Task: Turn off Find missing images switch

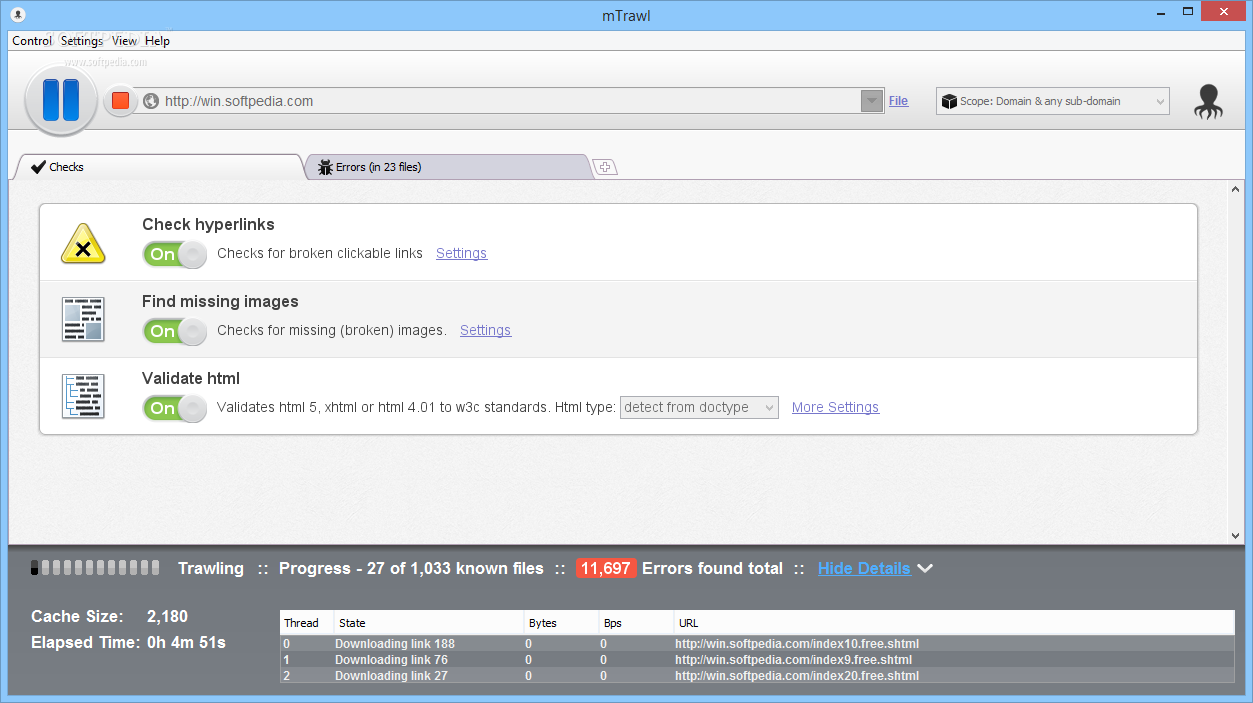Action: coord(175,331)
